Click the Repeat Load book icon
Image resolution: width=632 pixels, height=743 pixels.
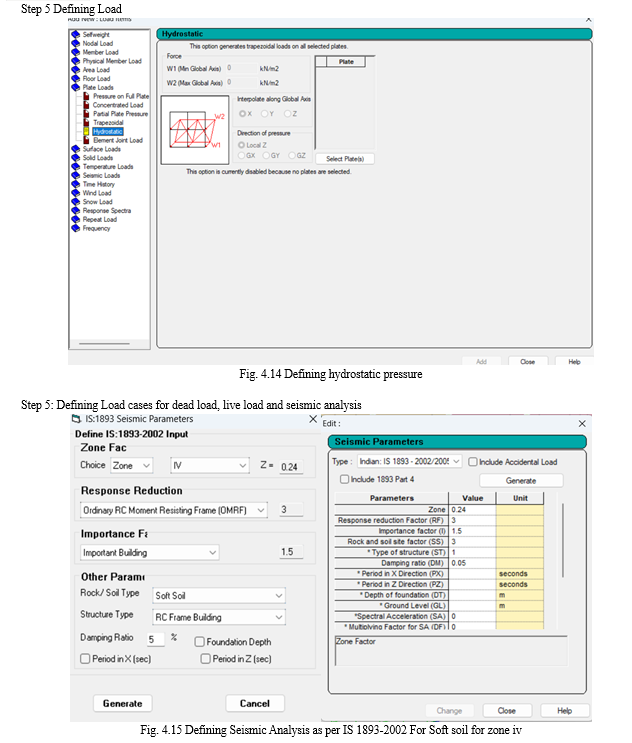(x=75, y=219)
